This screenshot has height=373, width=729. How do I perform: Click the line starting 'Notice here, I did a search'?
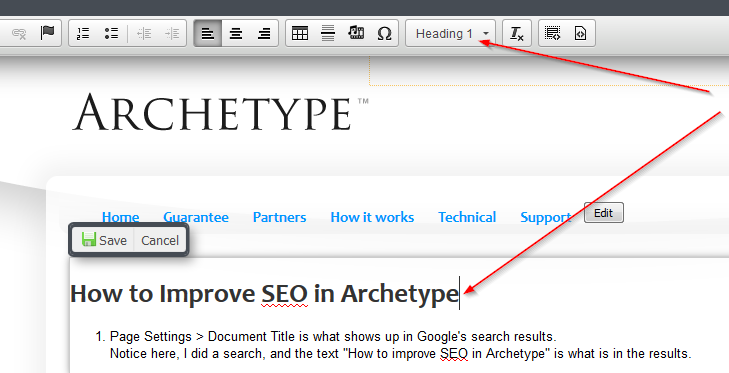(400, 354)
